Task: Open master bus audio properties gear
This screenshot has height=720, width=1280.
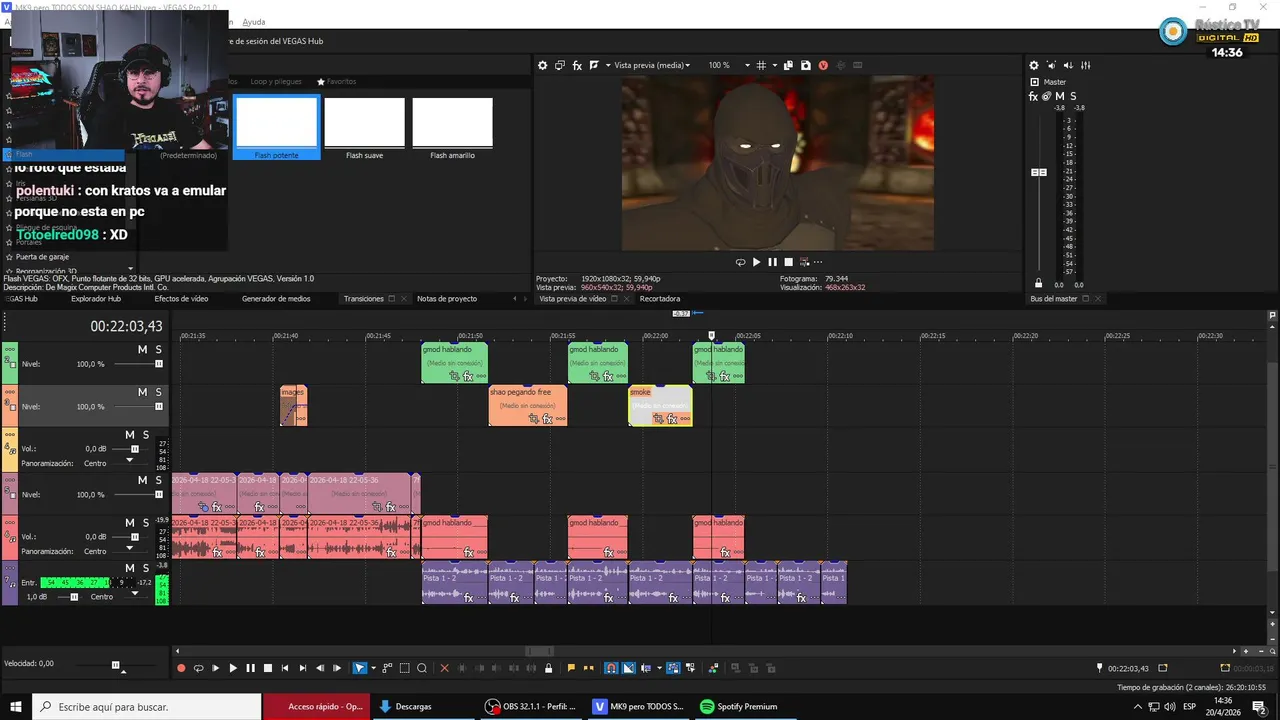Action: tap(1034, 65)
